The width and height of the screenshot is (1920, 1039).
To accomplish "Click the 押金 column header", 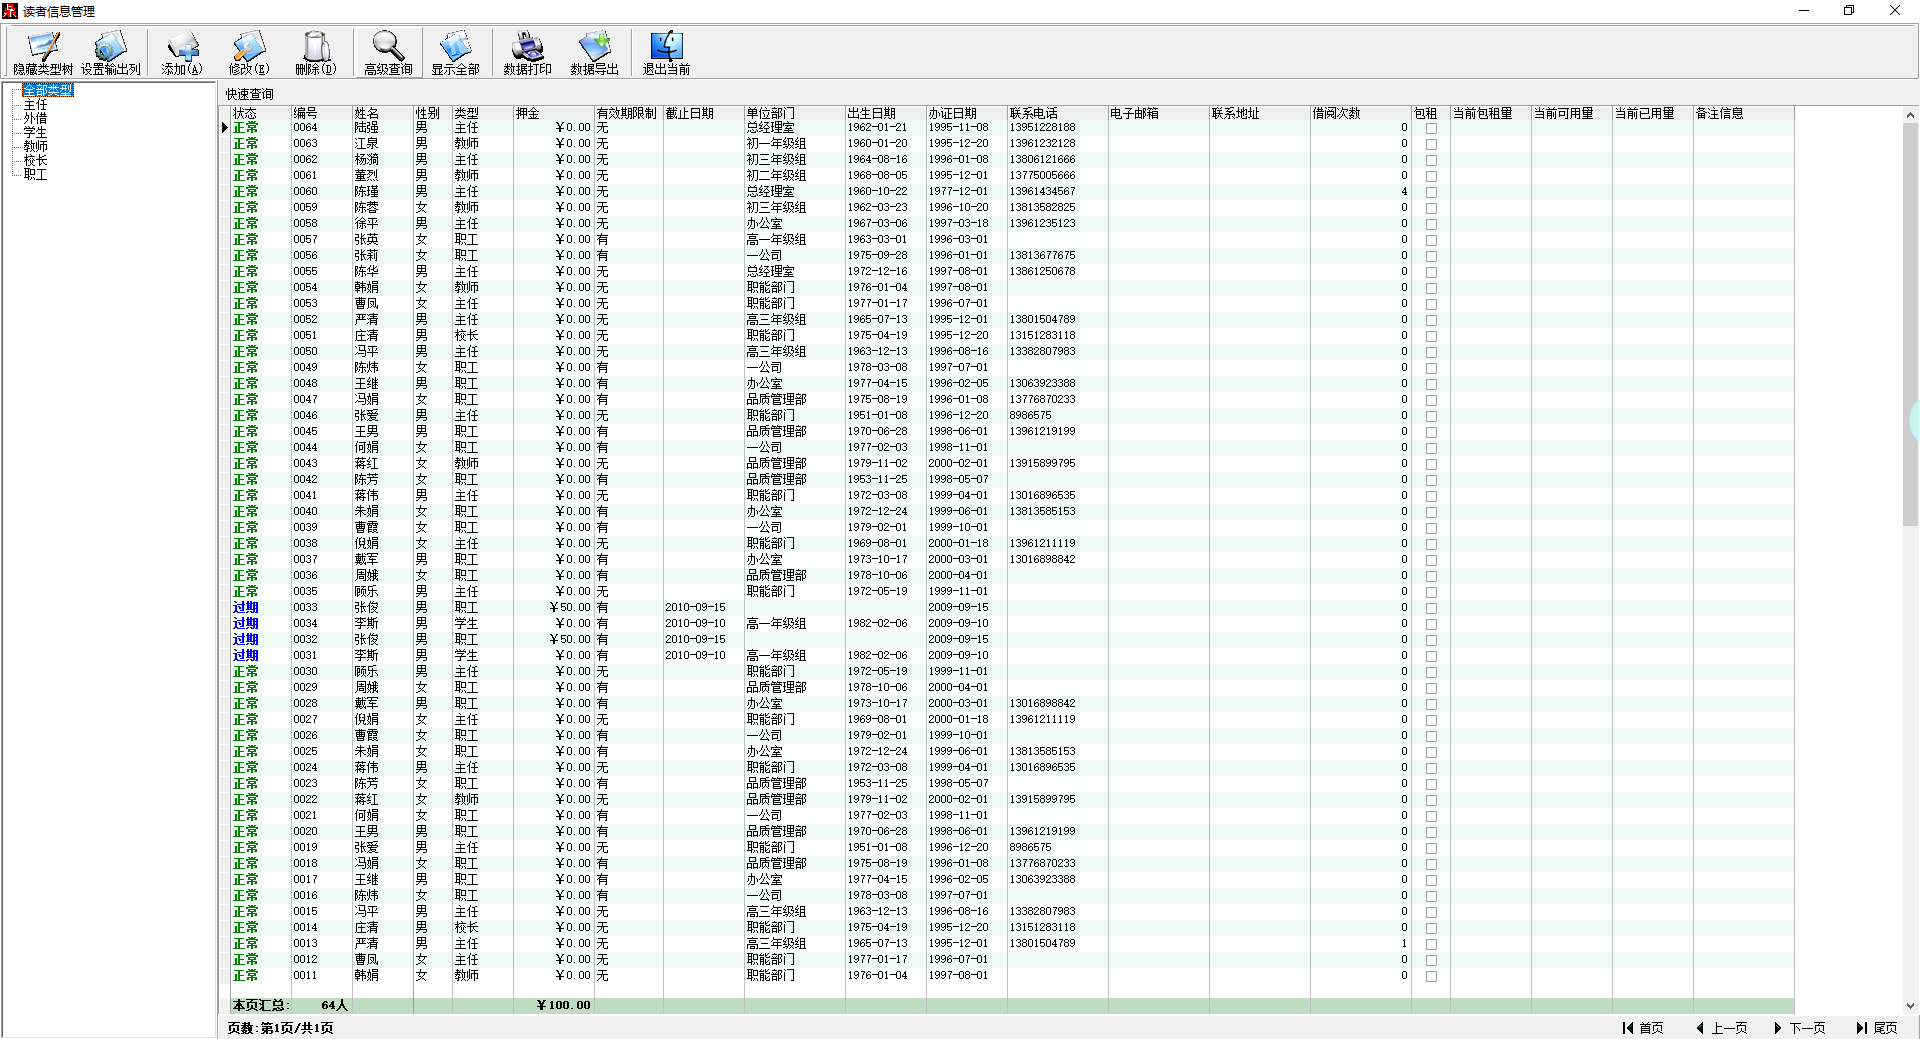I will click(x=553, y=113).
